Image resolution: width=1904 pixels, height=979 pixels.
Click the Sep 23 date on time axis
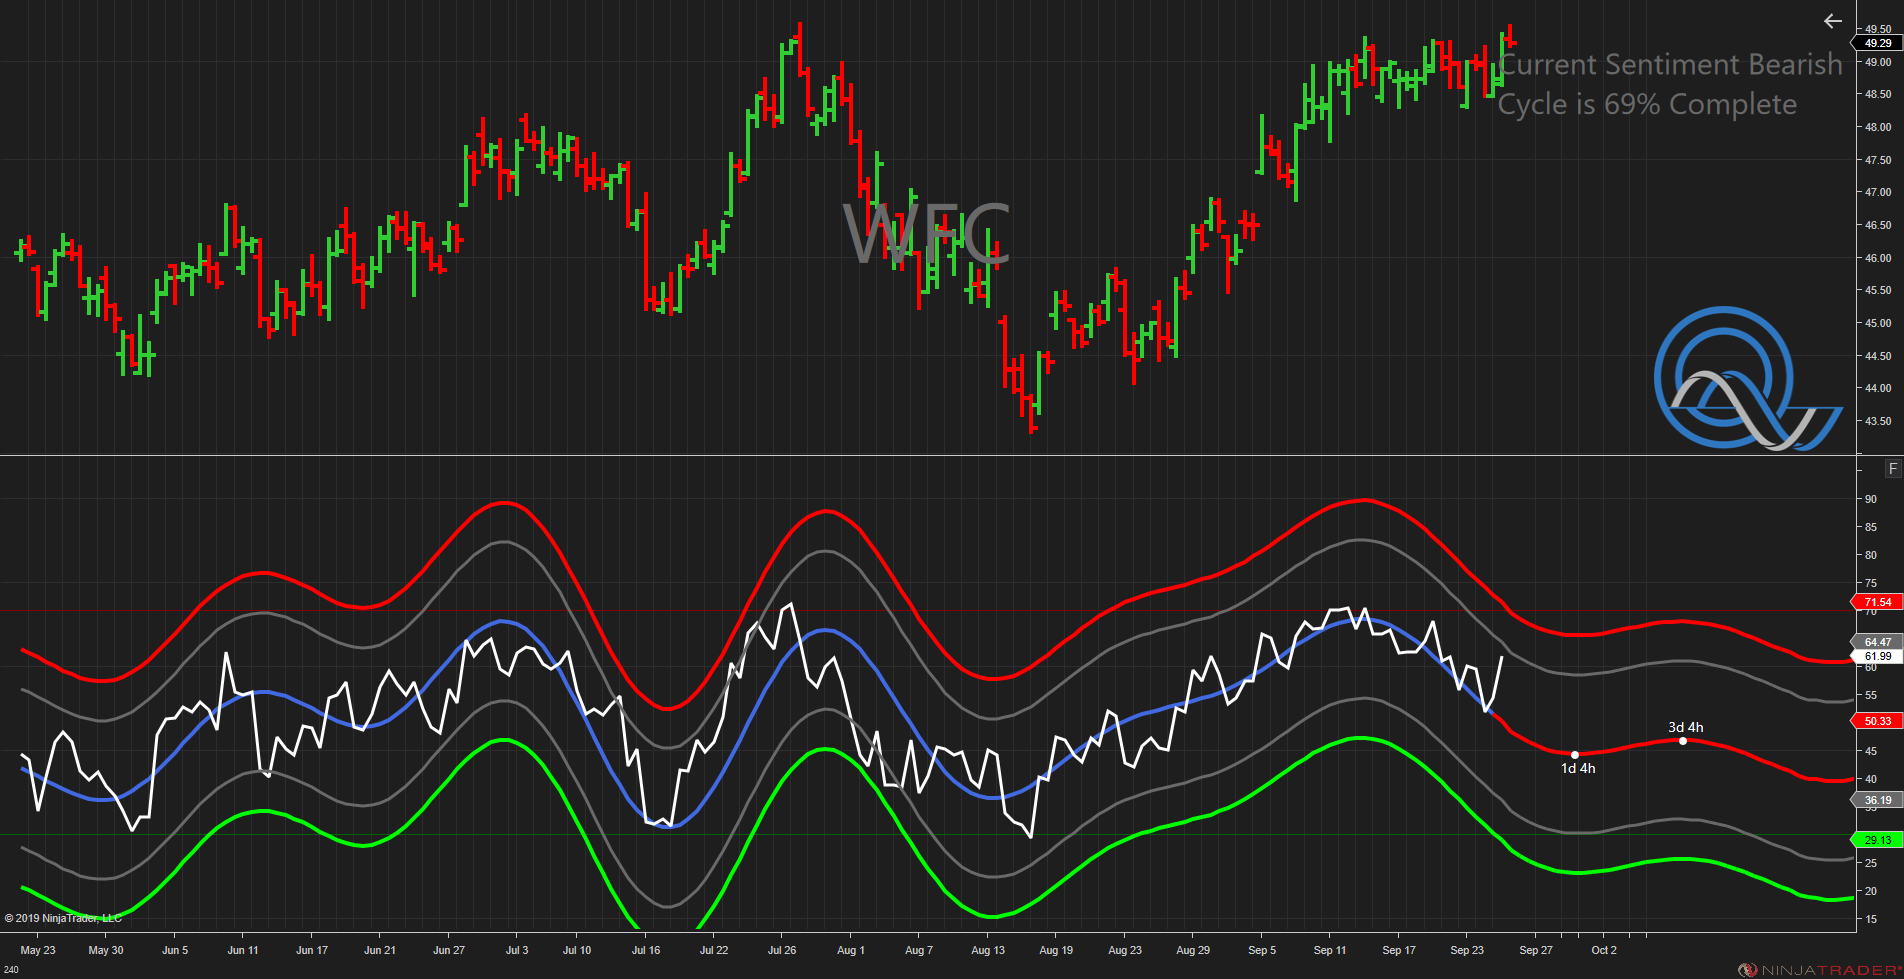click(1467, 950)
